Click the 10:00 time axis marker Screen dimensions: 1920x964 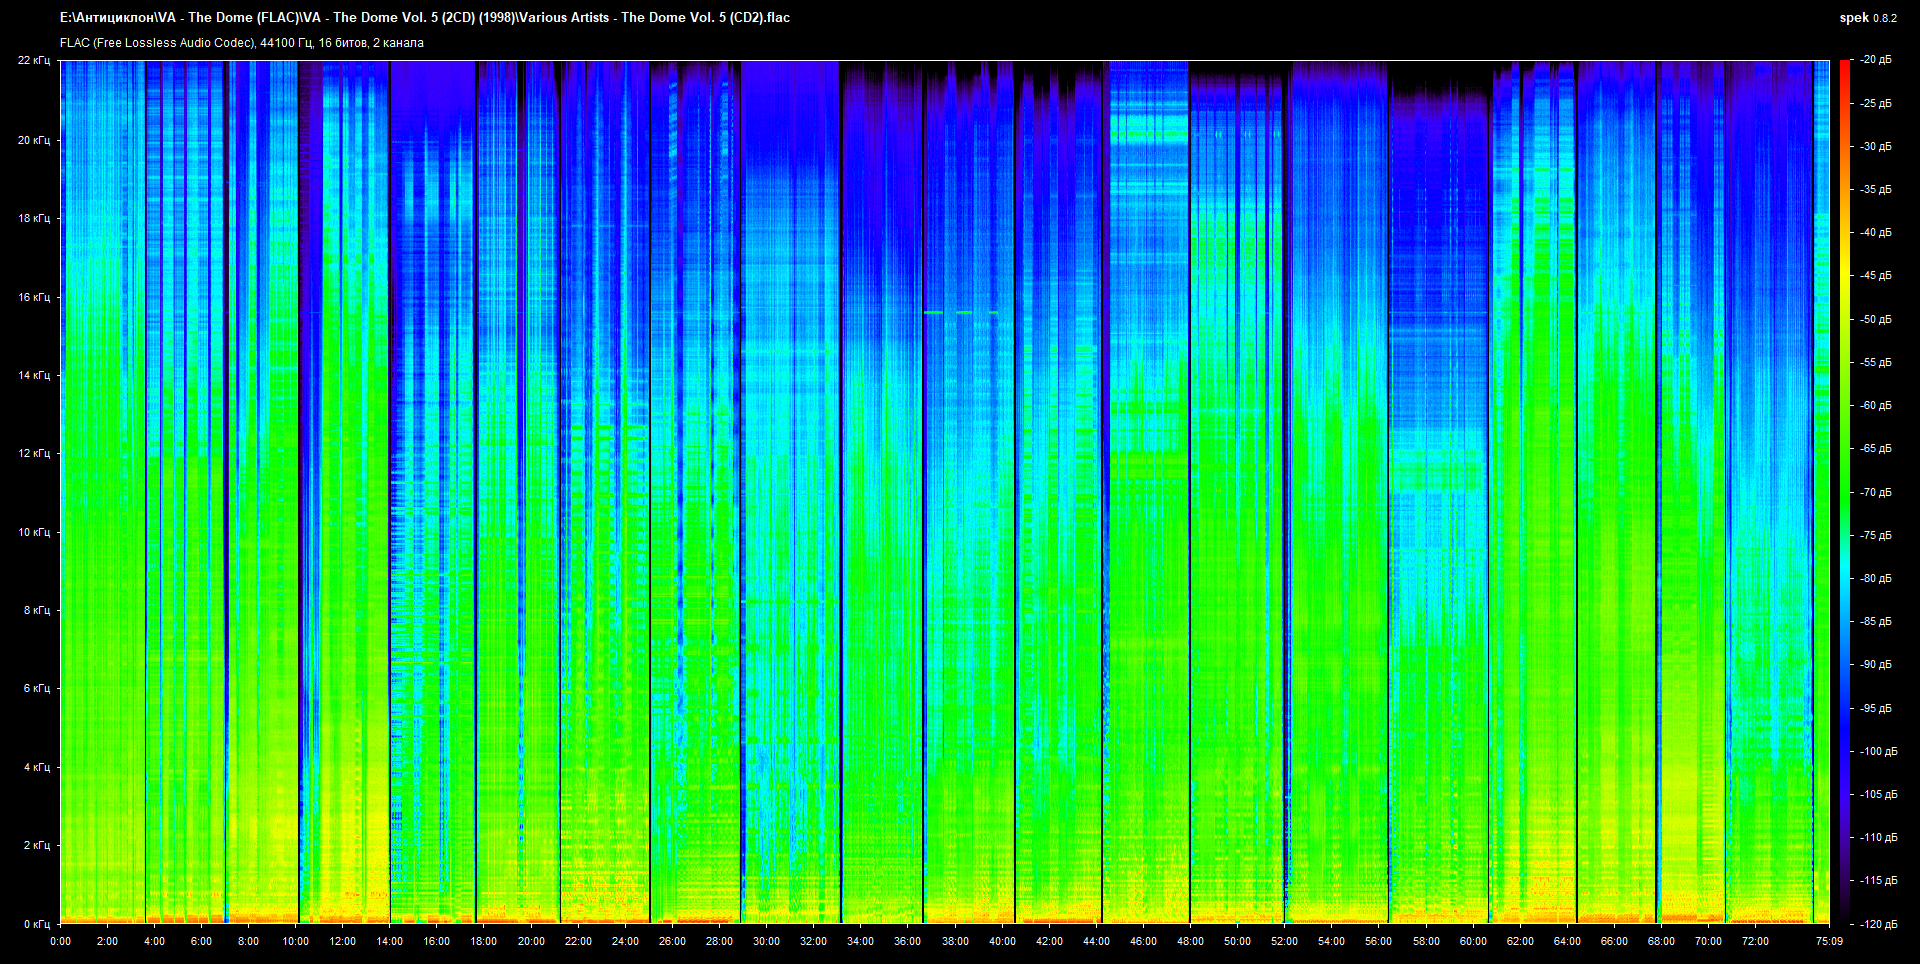(295, 941)
